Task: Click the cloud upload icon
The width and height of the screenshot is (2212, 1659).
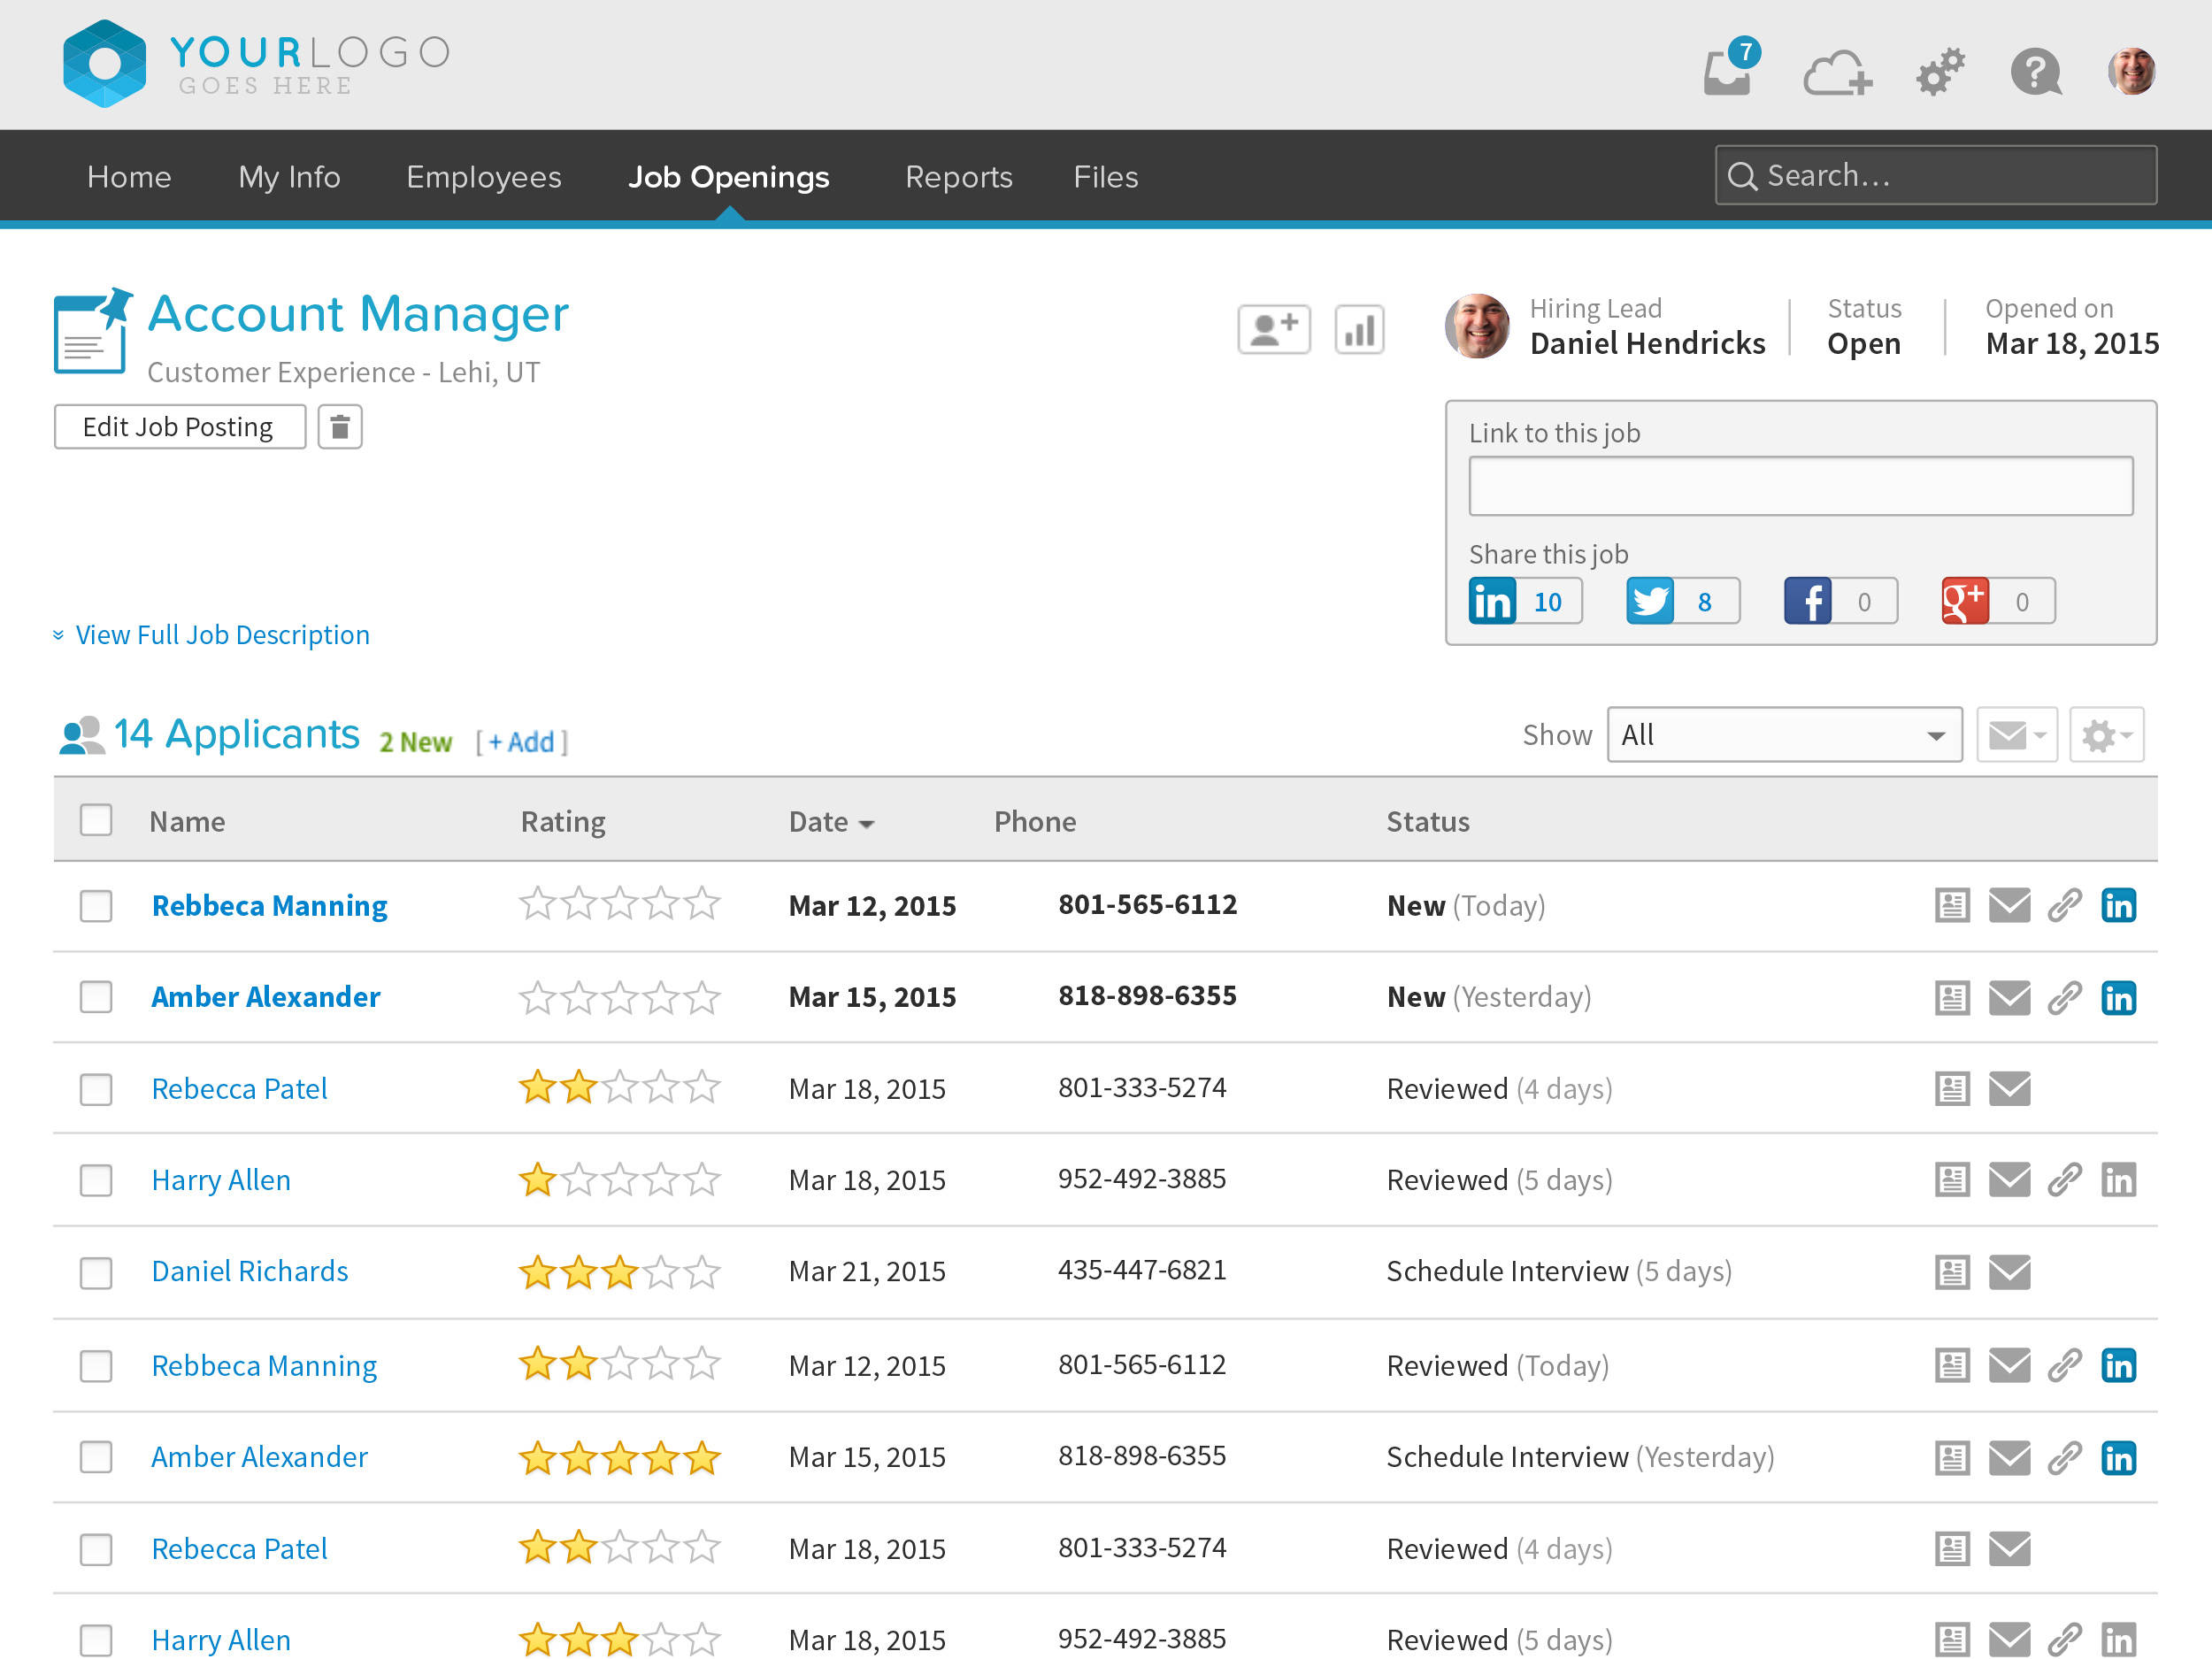Action: click(x=1836, y=72)
